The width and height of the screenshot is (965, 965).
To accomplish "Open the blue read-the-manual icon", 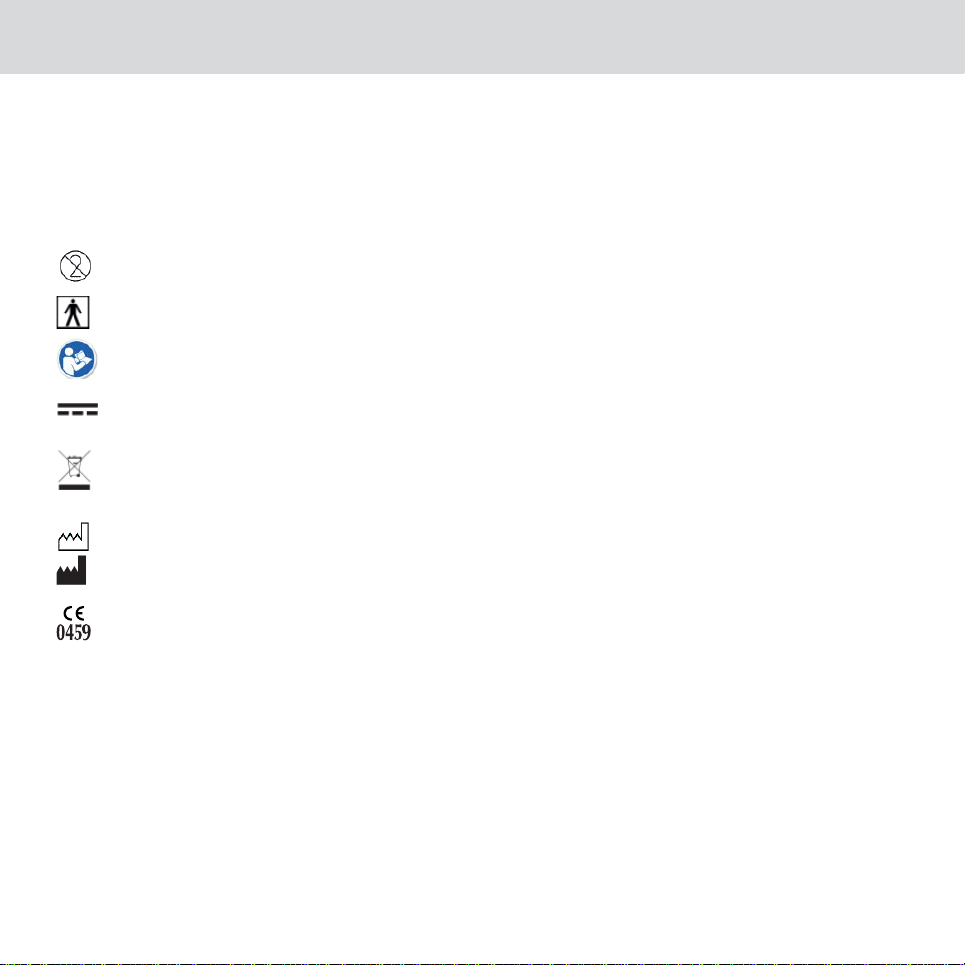I will click(78, 359).
